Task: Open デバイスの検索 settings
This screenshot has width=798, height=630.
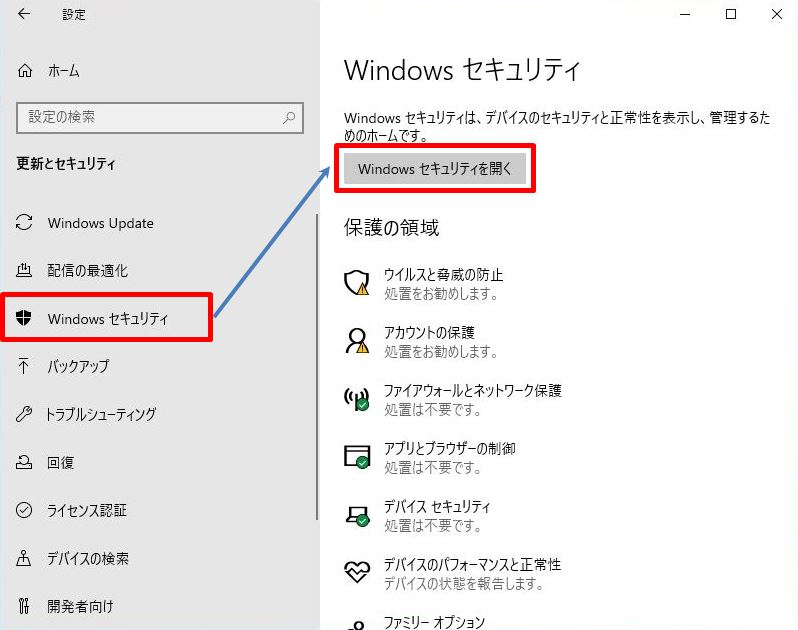Action: [88, 558]
